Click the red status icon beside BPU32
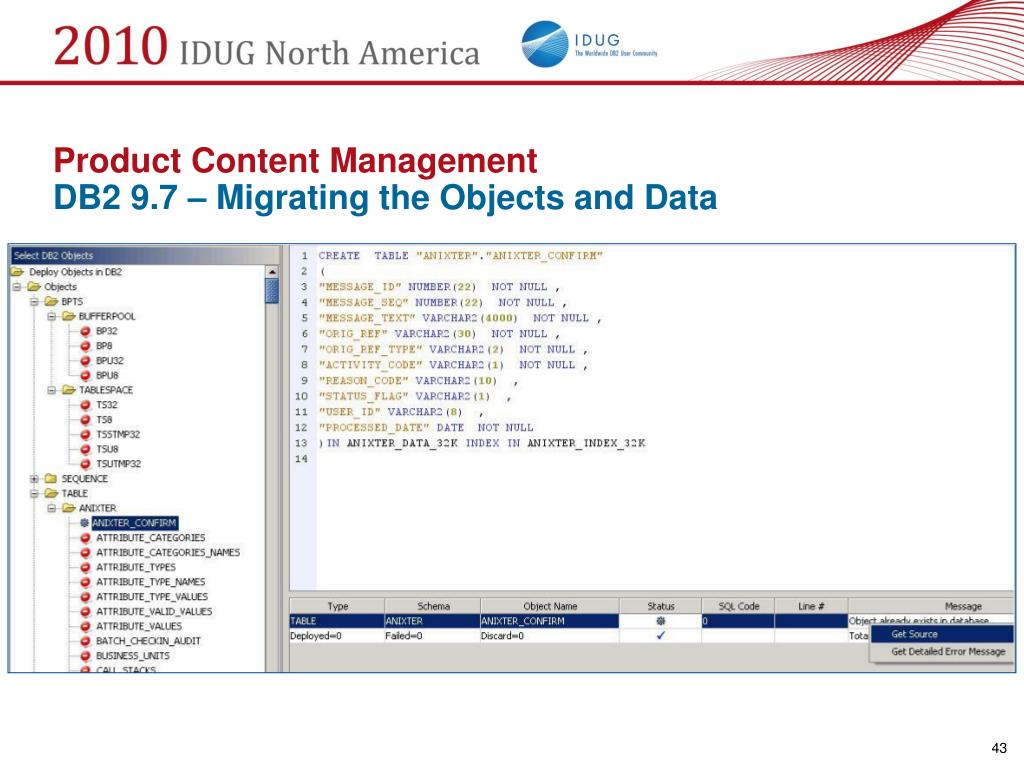This screenshot has height=768, width=1024. coord(85,360)
